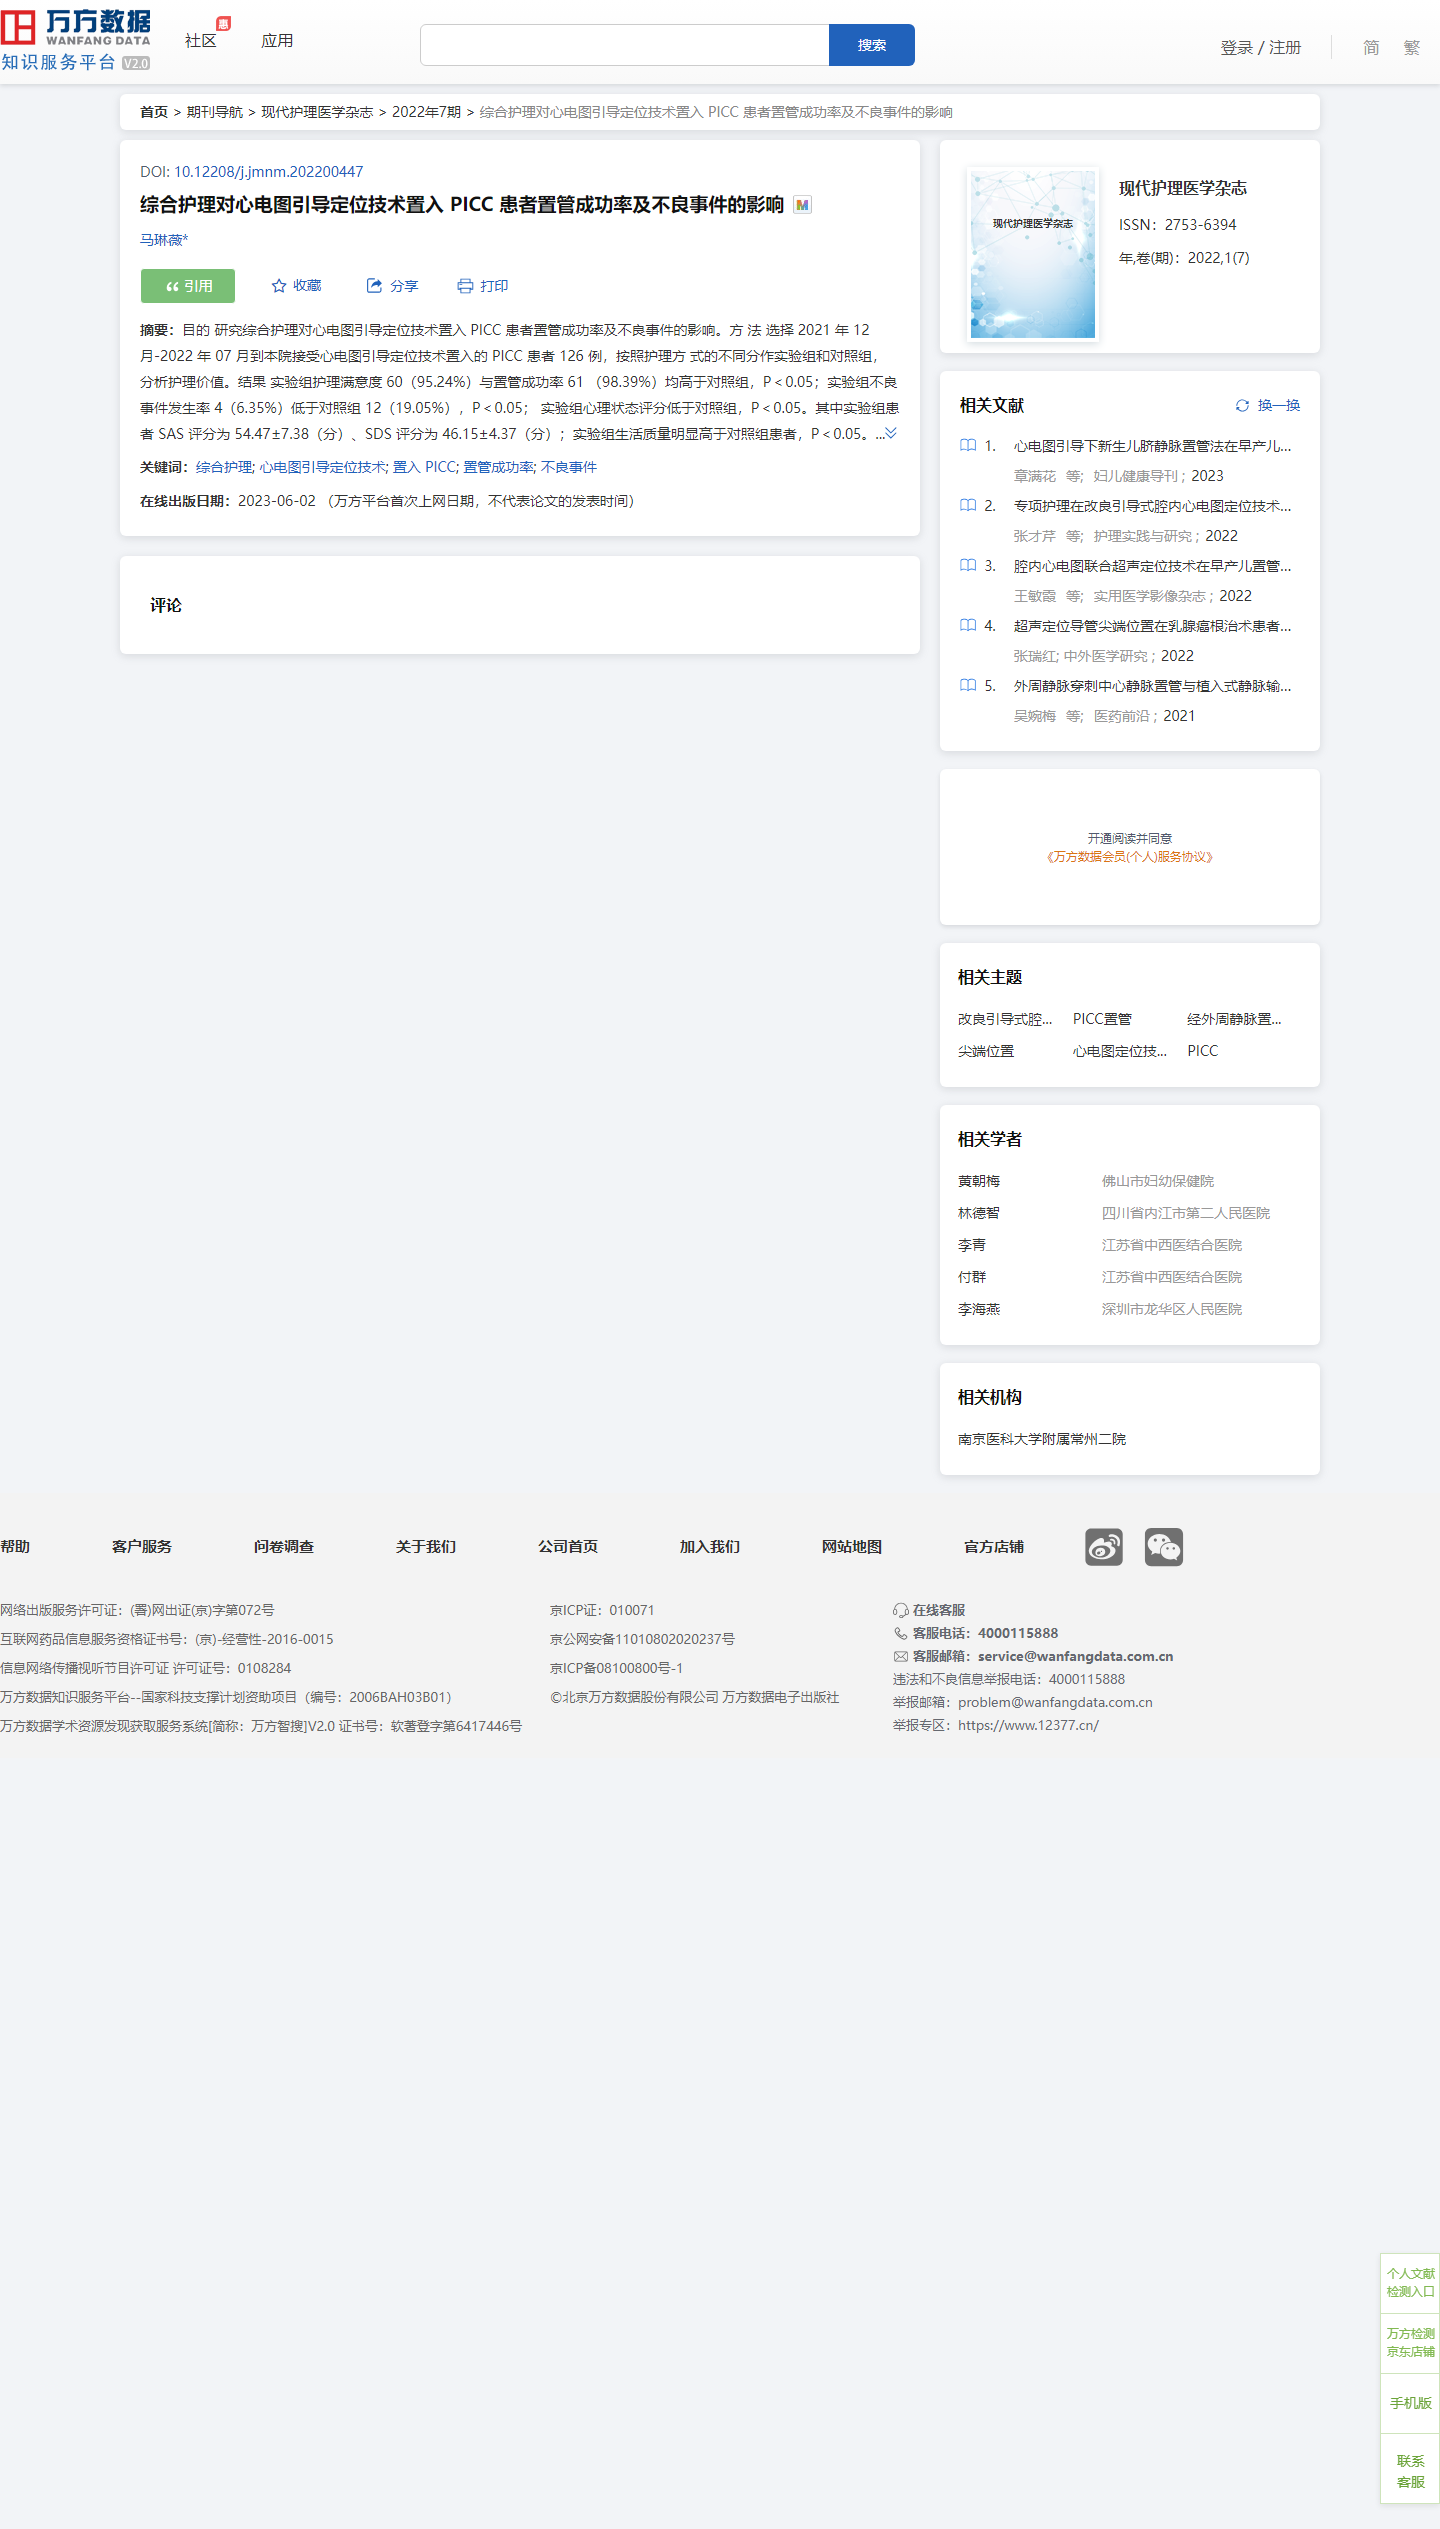Focus the top search input field
1440x2529 pixels.
click(x=625, y=45)
